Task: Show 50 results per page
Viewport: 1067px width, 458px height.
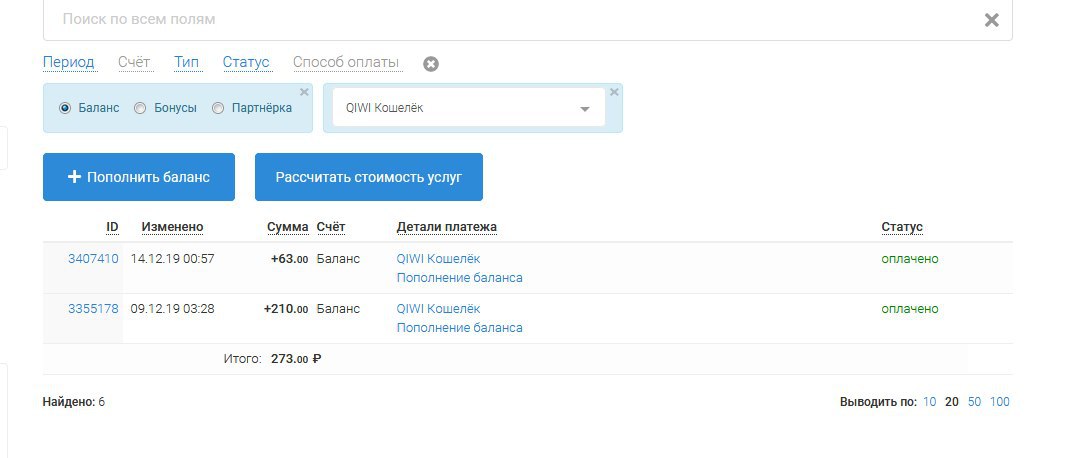Action: tap(974, 402)
